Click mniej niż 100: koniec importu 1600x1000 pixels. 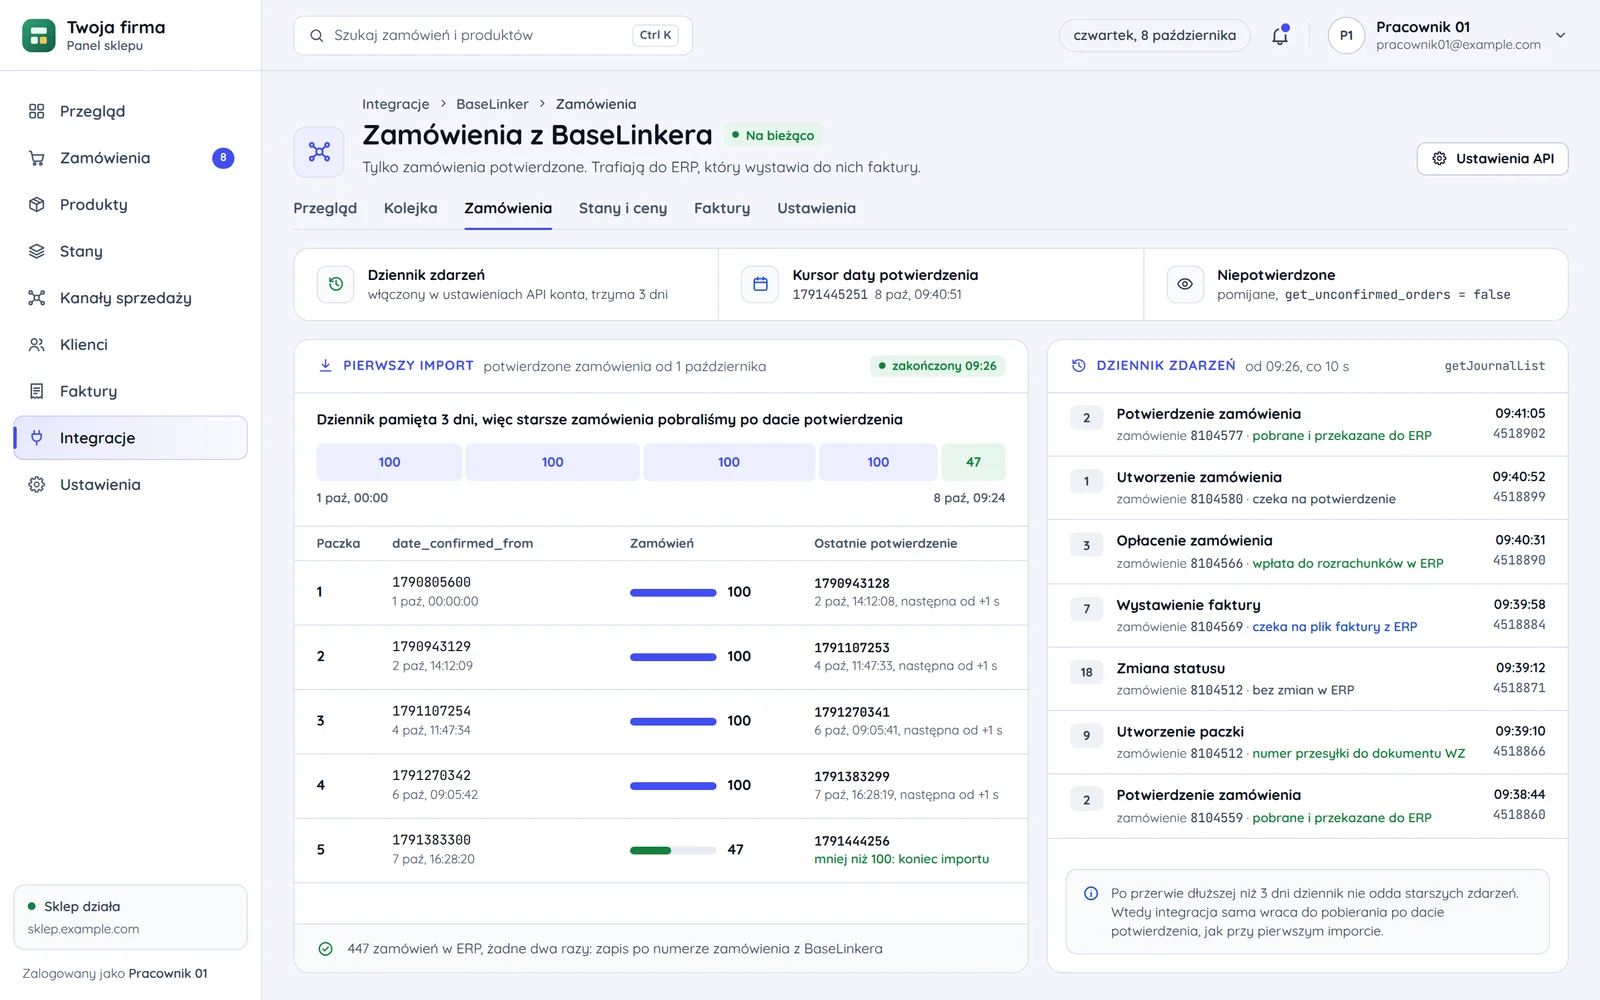pos(901,859)
